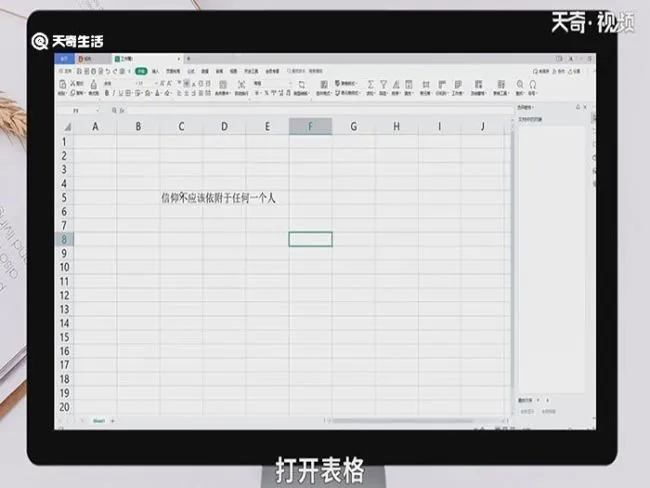Screen dimensions: 650x488
Task: Switch to the Data ribbon tab
Action: 205,71
